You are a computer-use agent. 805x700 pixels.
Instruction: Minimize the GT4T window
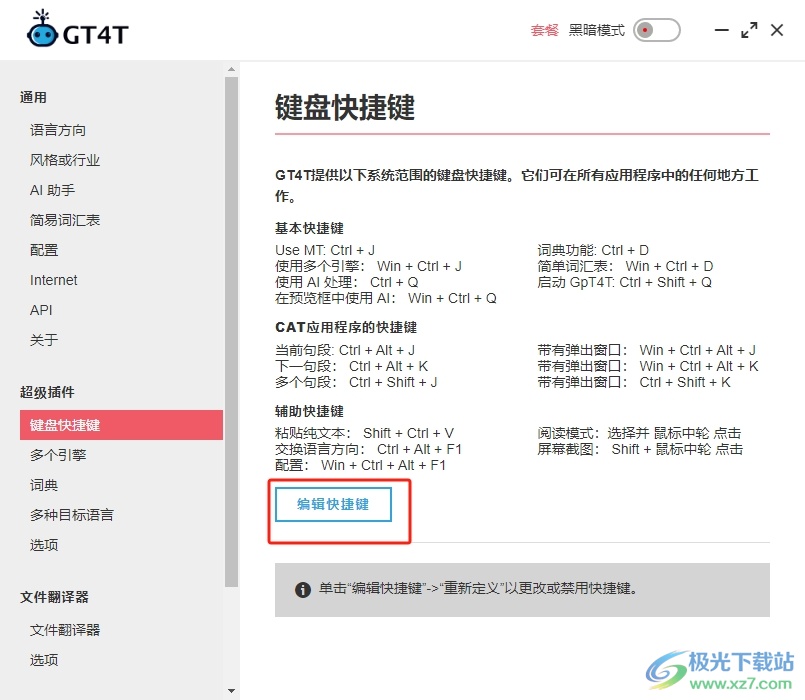tap(722, 30)
